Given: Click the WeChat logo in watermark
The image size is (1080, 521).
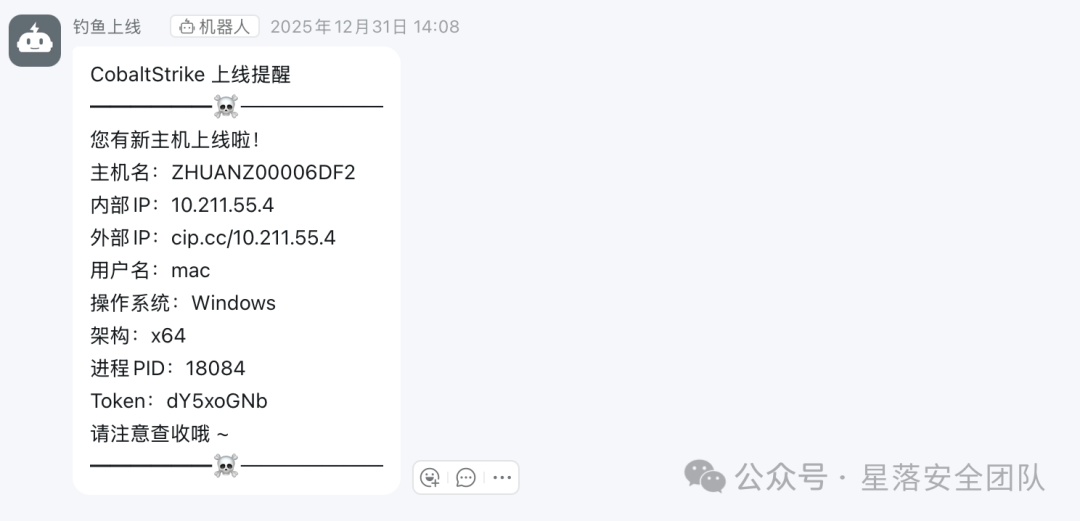Looking at the screenshot, I should (705, 477).
